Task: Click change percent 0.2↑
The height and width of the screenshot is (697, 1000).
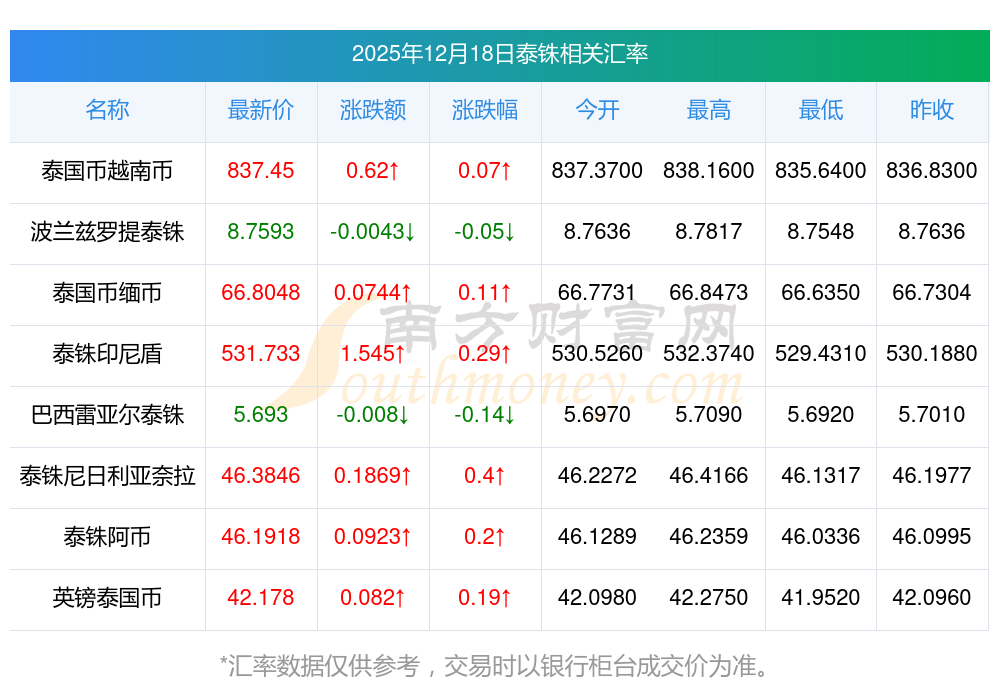Action: click(x=485, y=536)
